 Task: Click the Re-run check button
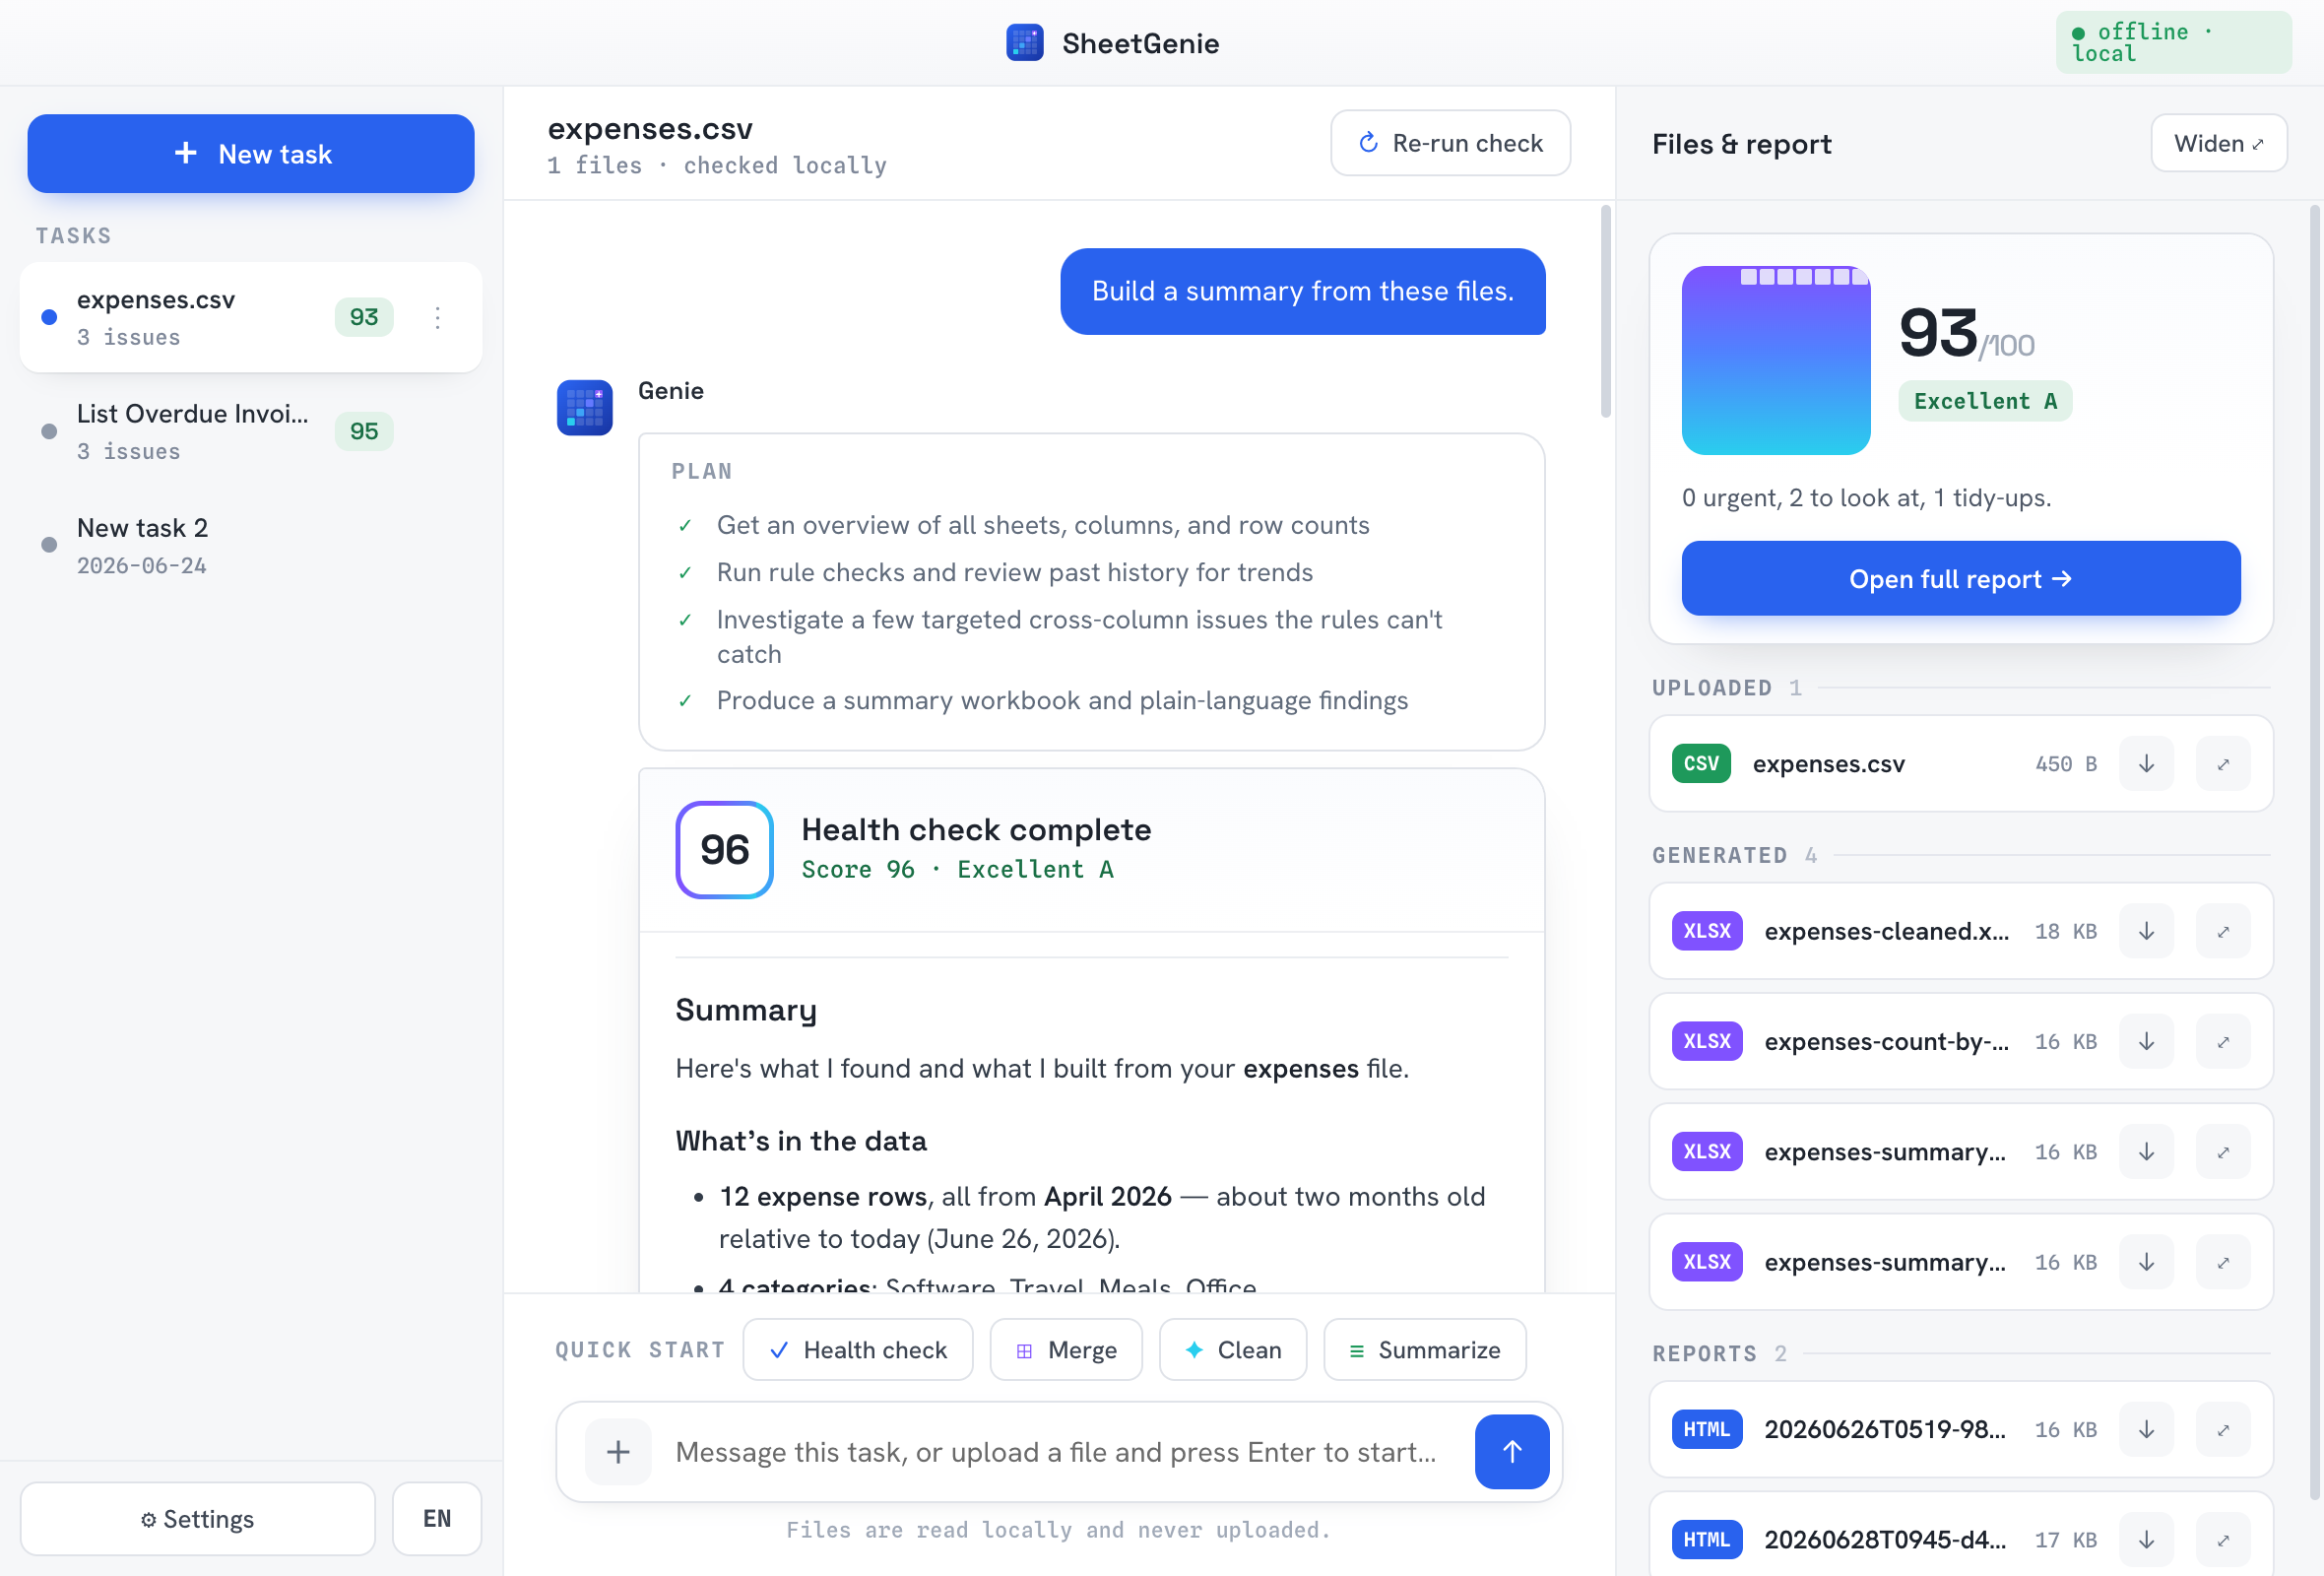pos(1450,143)
